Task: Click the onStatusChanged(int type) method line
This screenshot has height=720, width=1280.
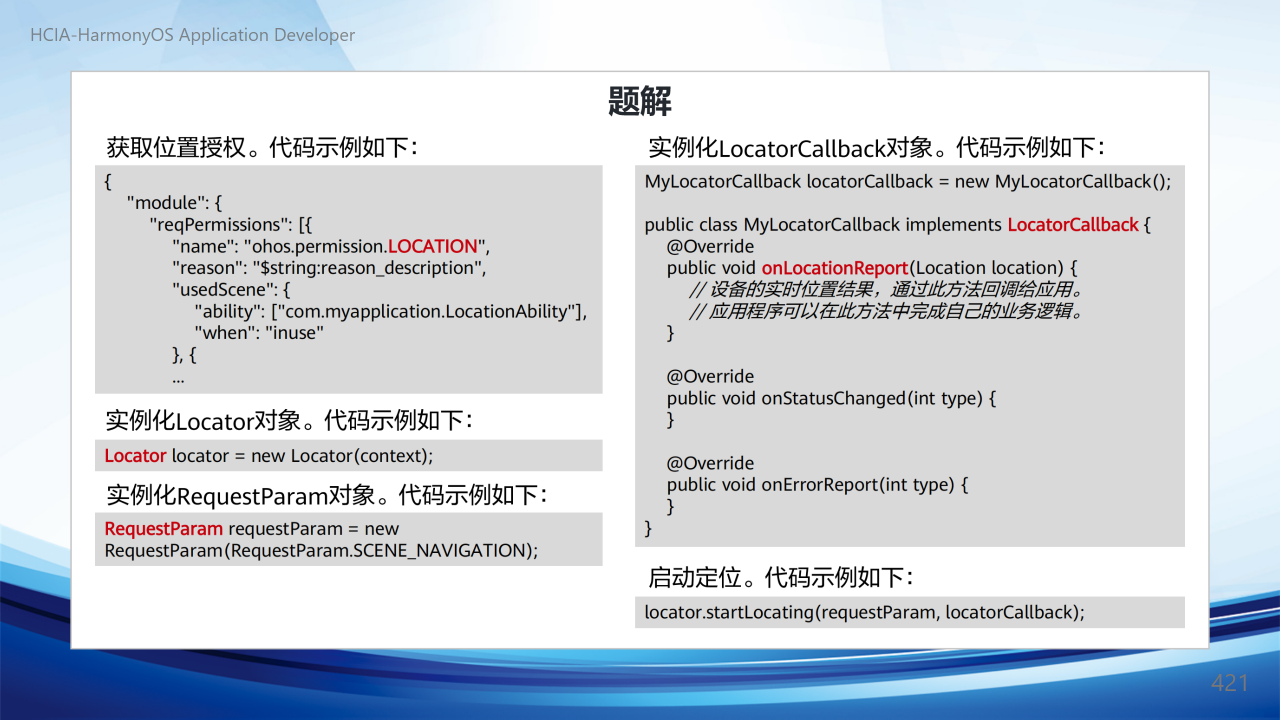Action: (x=832, y=398)
